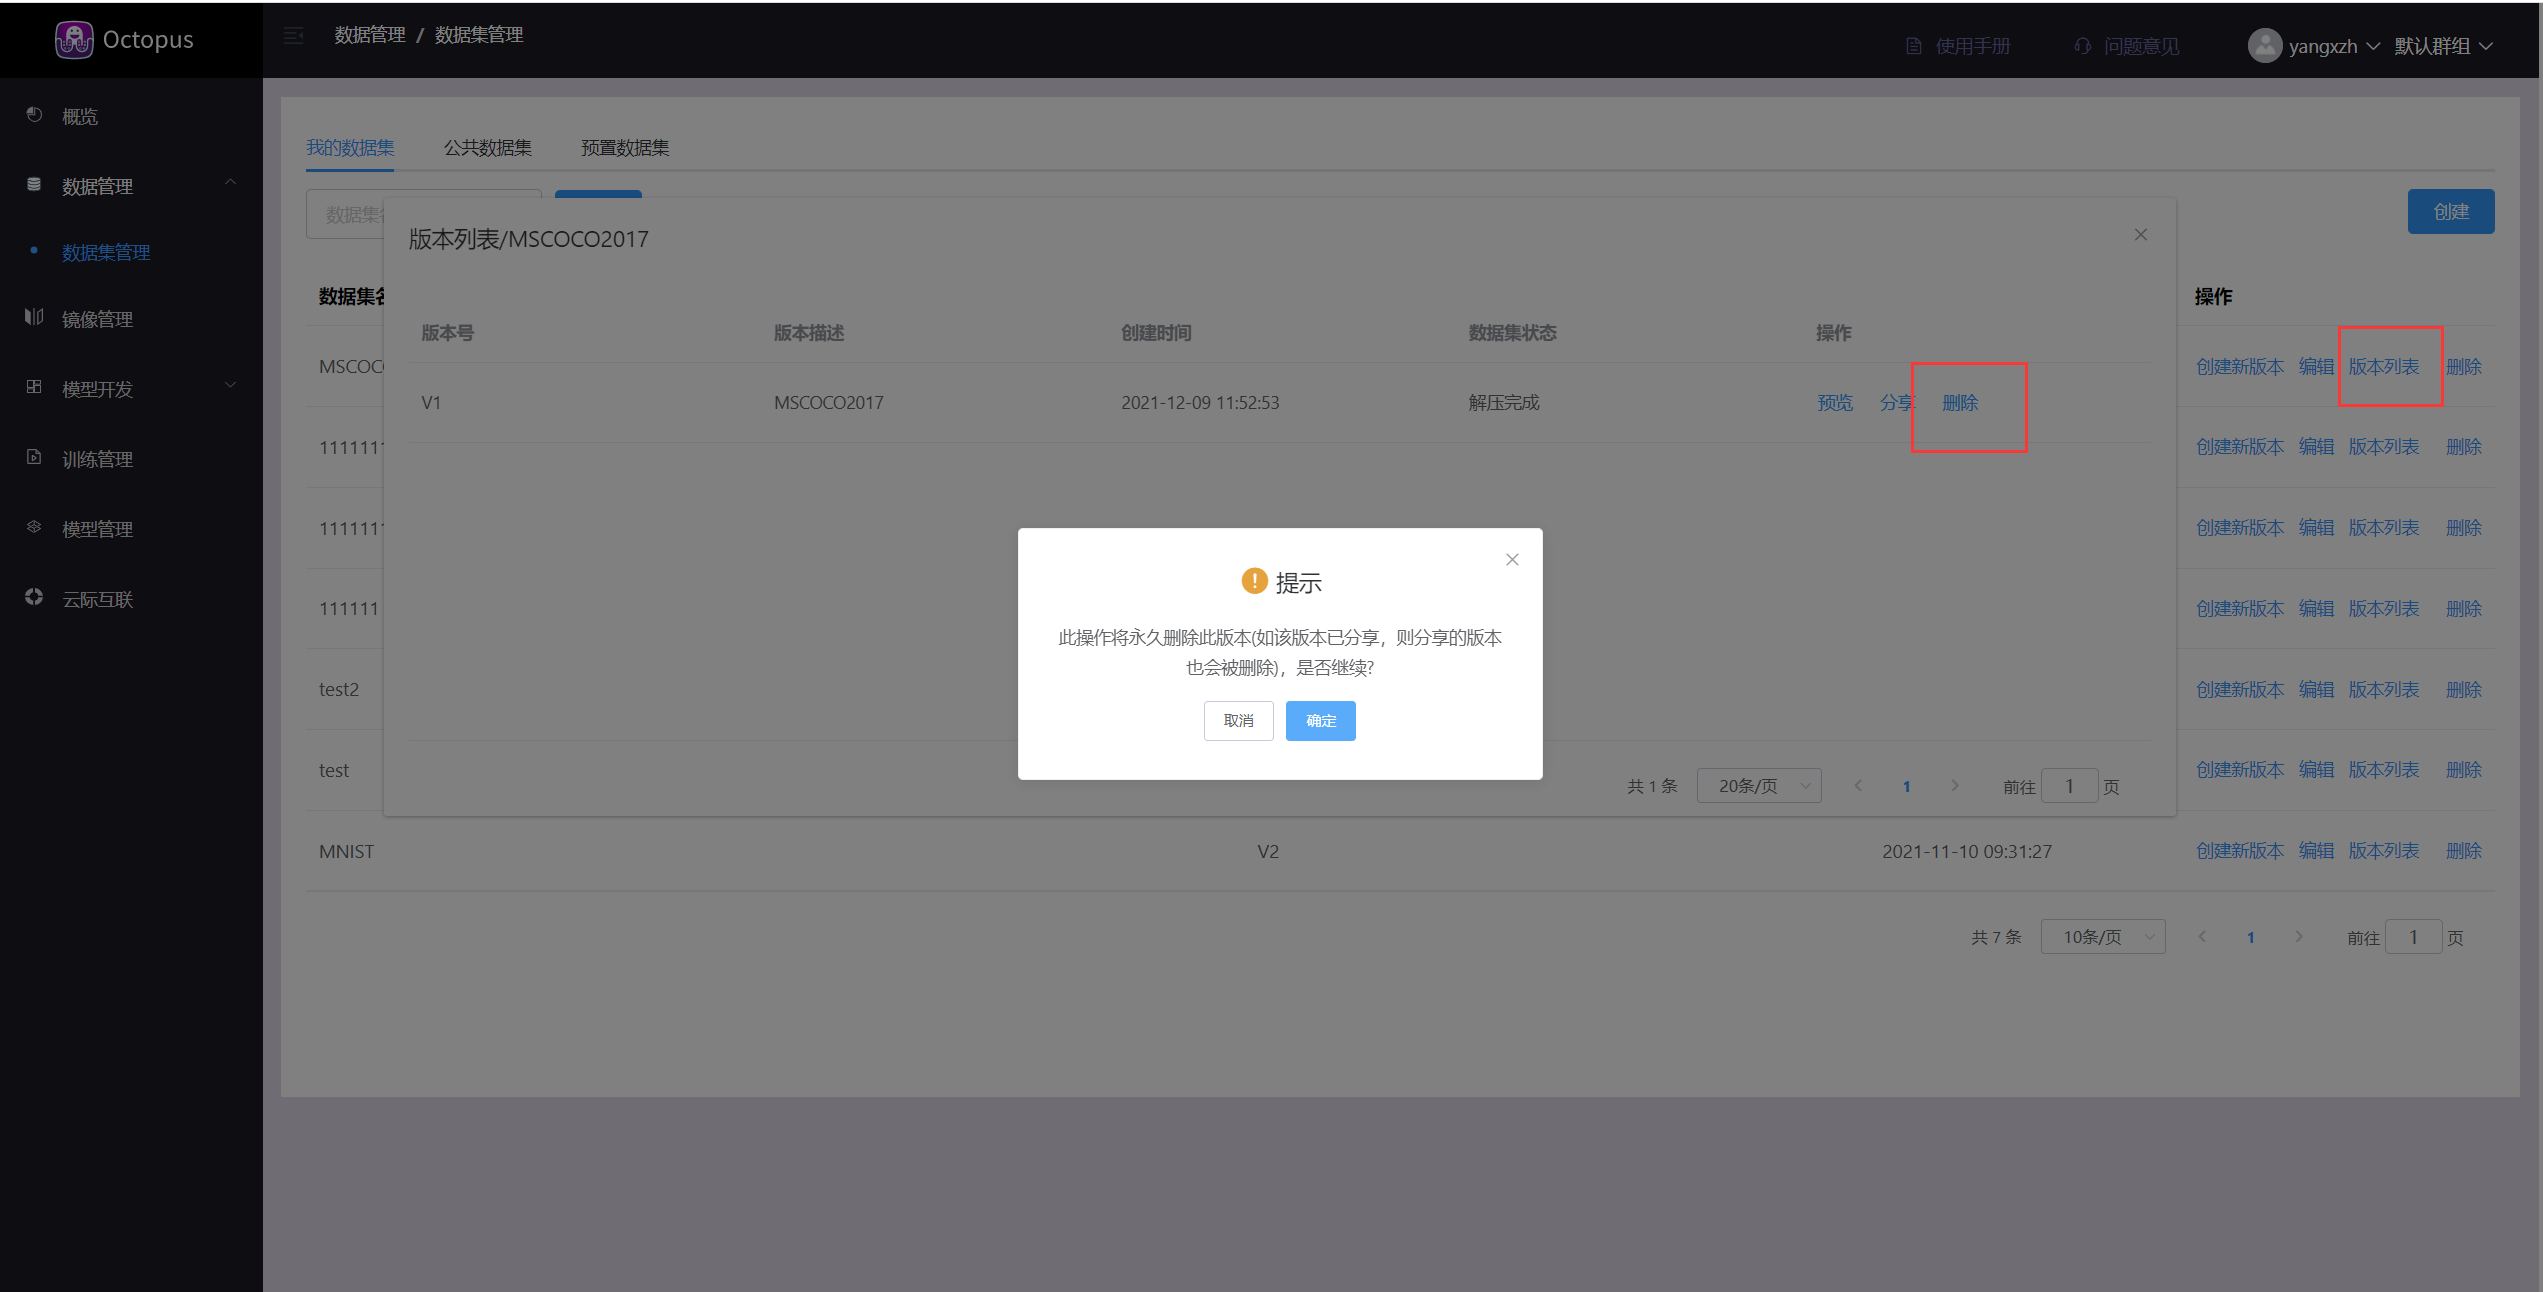Click the Octopus logo icon
The height and width of the screenshot is (1292, 2543).
tap(74, 40)
